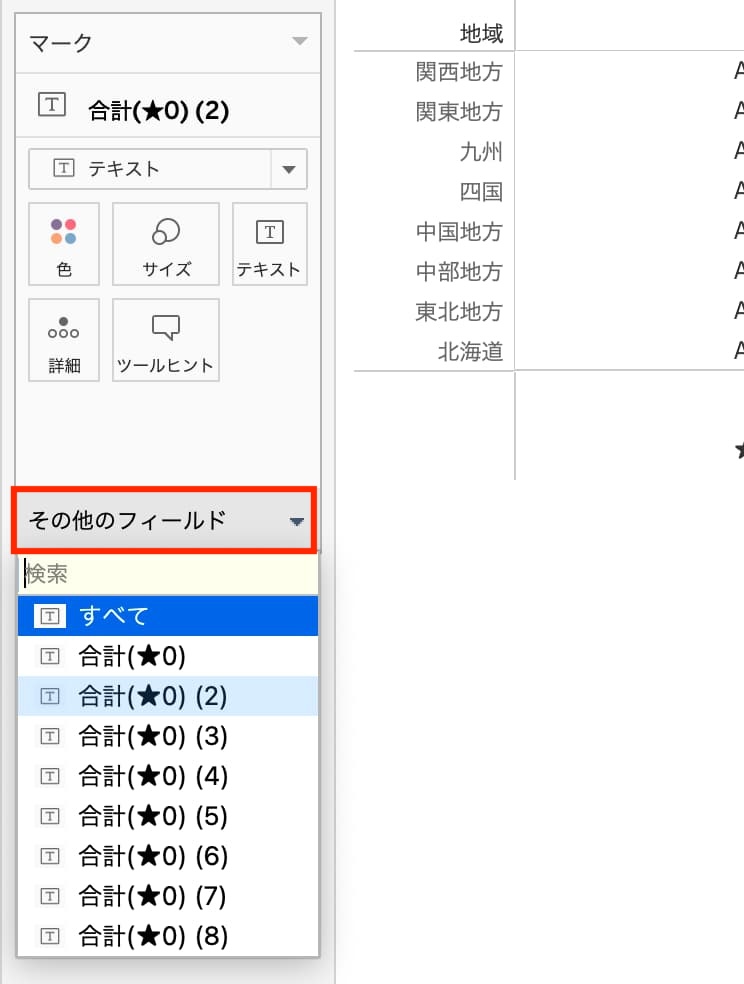The image size is (744, 984).
Task: Select the 関西地方 row label
Action: click(x=459, y=72)
